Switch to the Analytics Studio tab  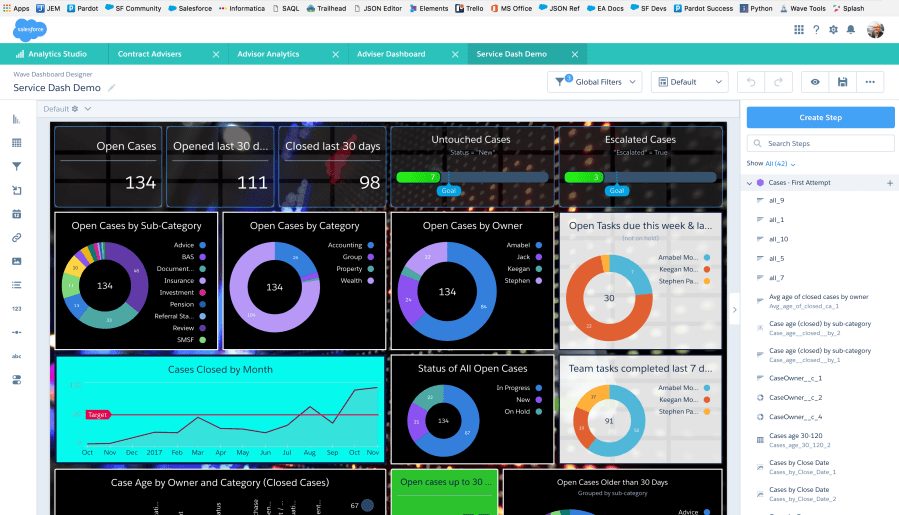click(x=52, y=54)
